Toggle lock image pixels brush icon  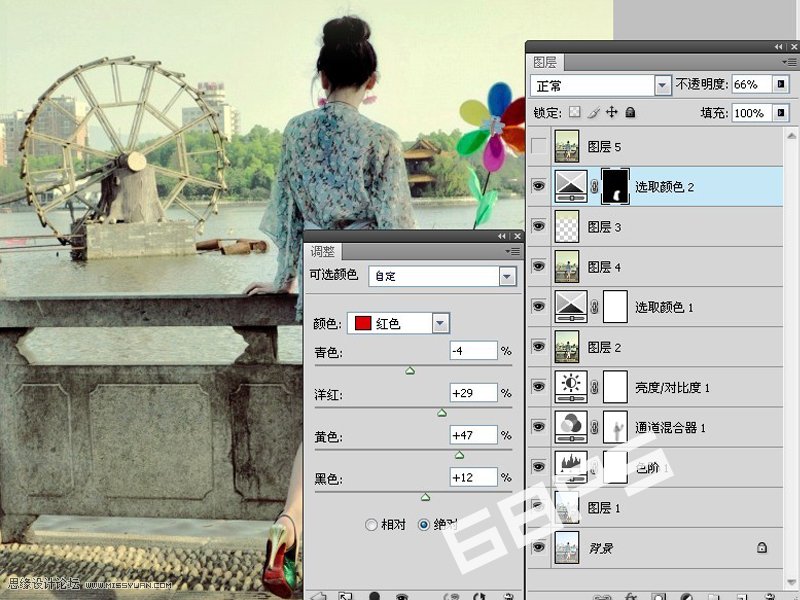click(x=593, y=112)
